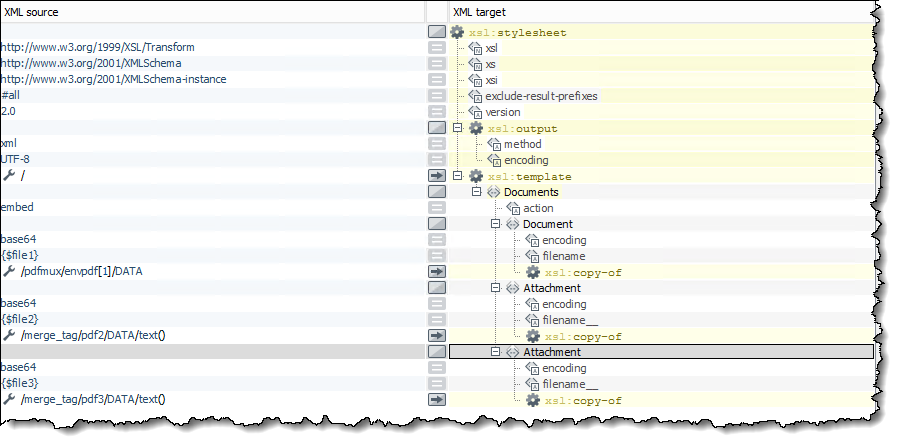Click the attribute icon beside exclude-result-prefixes
Viewport: 902px width, 446px height.
(476, 96)
